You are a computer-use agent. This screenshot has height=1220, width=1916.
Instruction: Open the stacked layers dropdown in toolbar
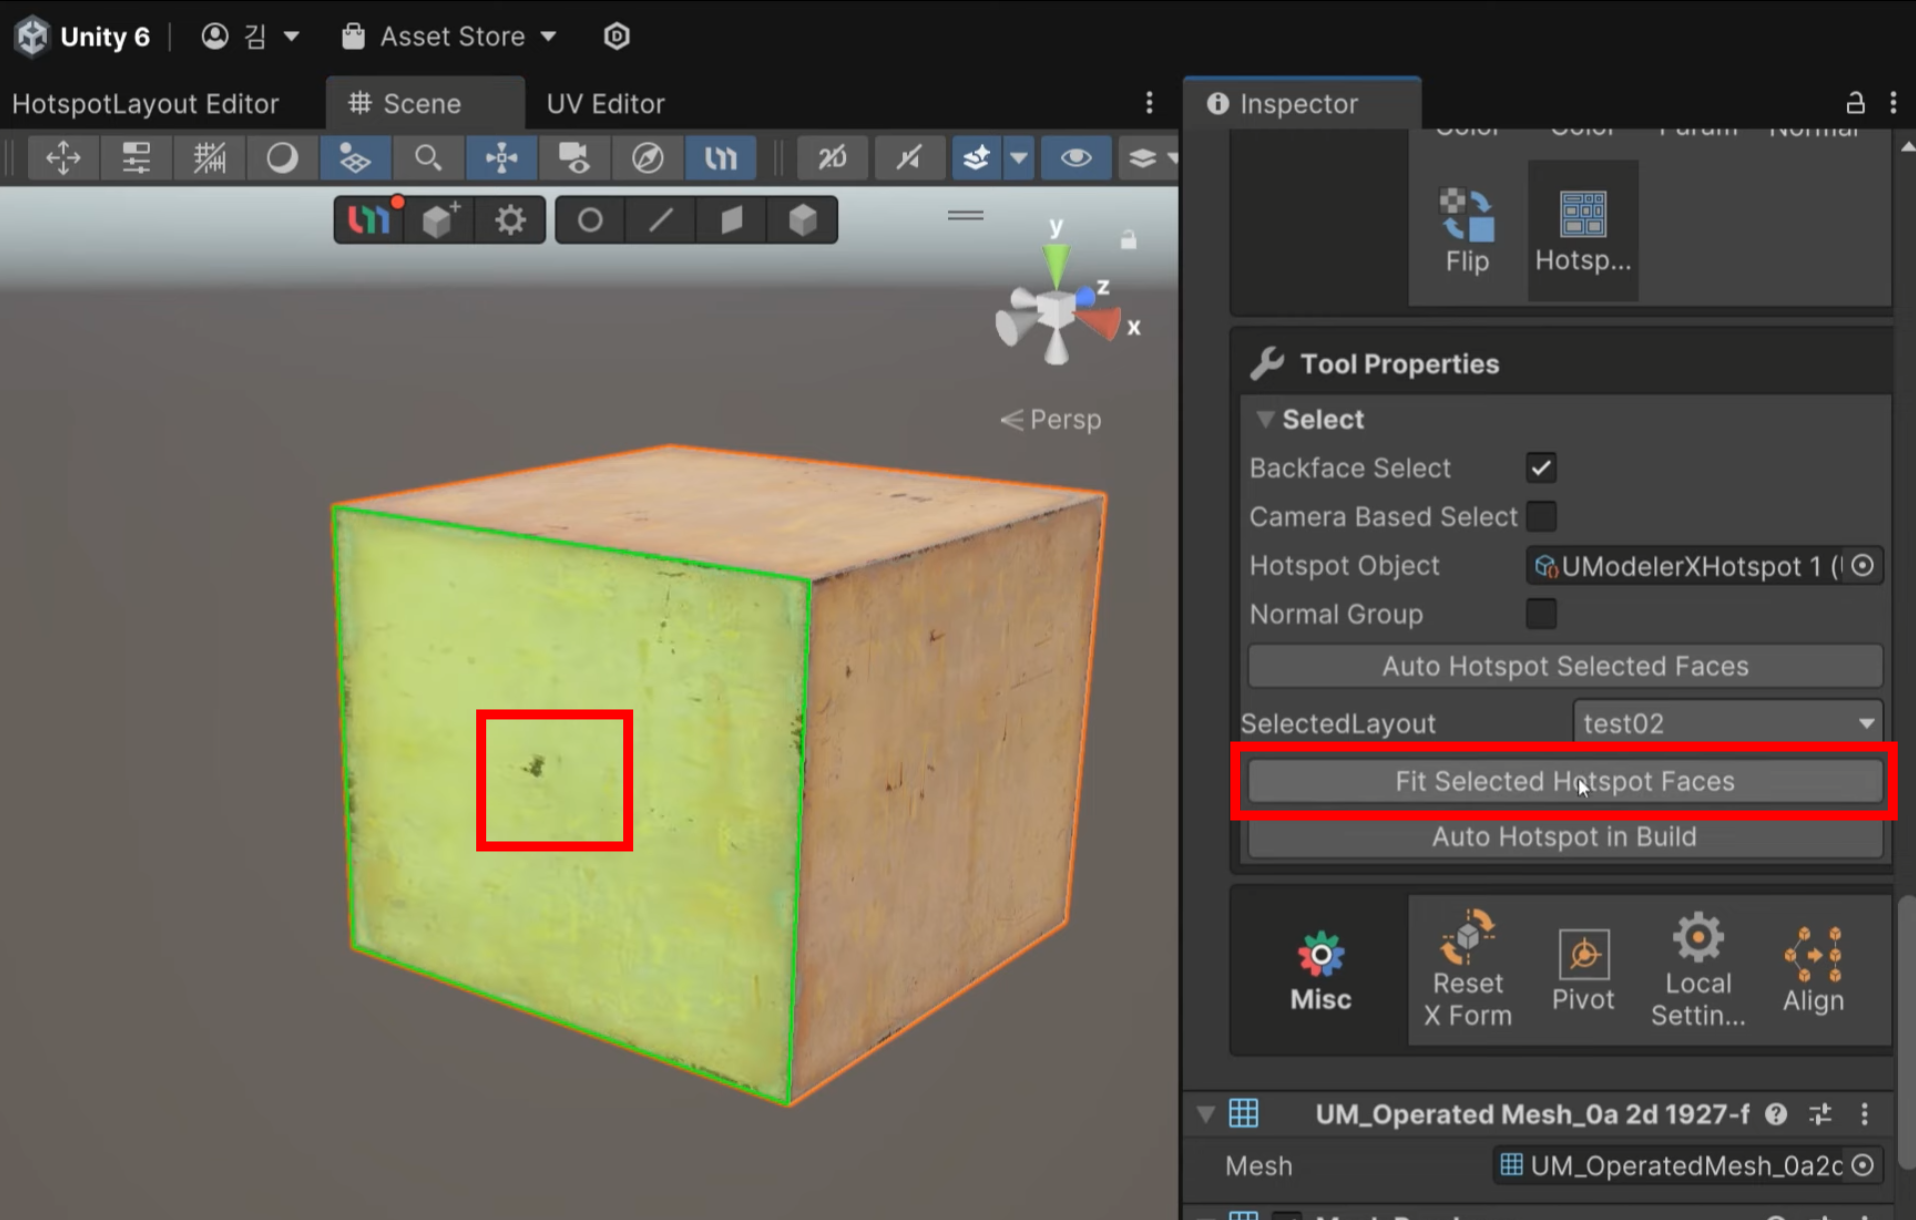click(1148, 158)
